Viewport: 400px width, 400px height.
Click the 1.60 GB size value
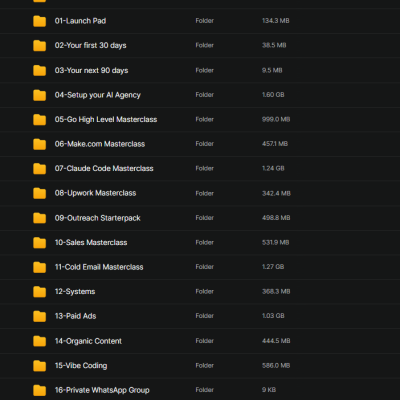coord(273,95)
